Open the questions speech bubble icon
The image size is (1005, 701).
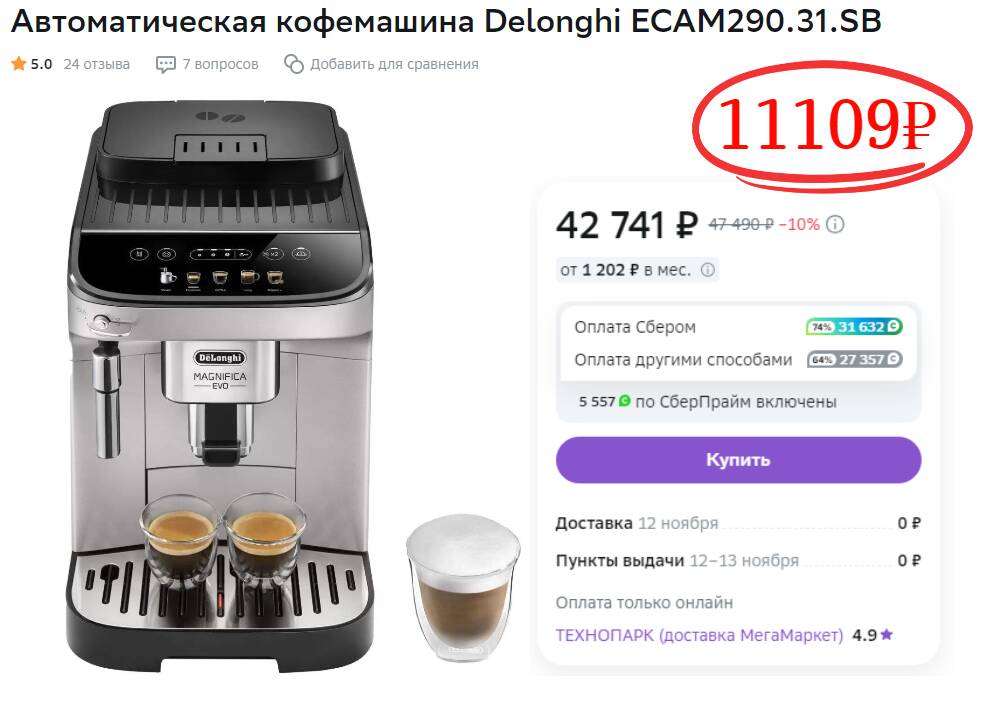pyautogui.click(x=165, y=64)
